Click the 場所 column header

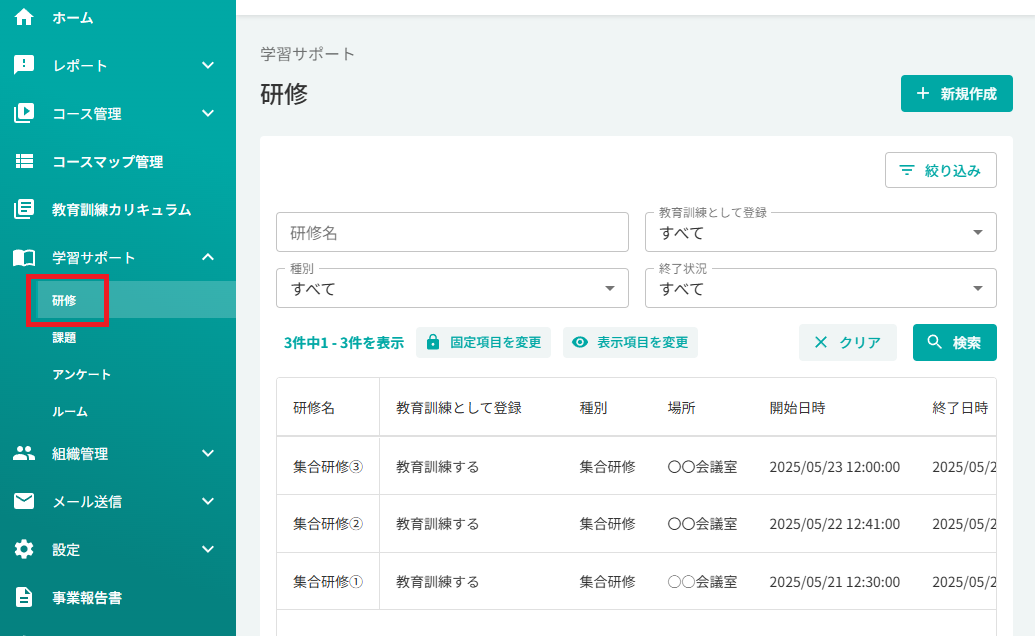tap(682, 408)
